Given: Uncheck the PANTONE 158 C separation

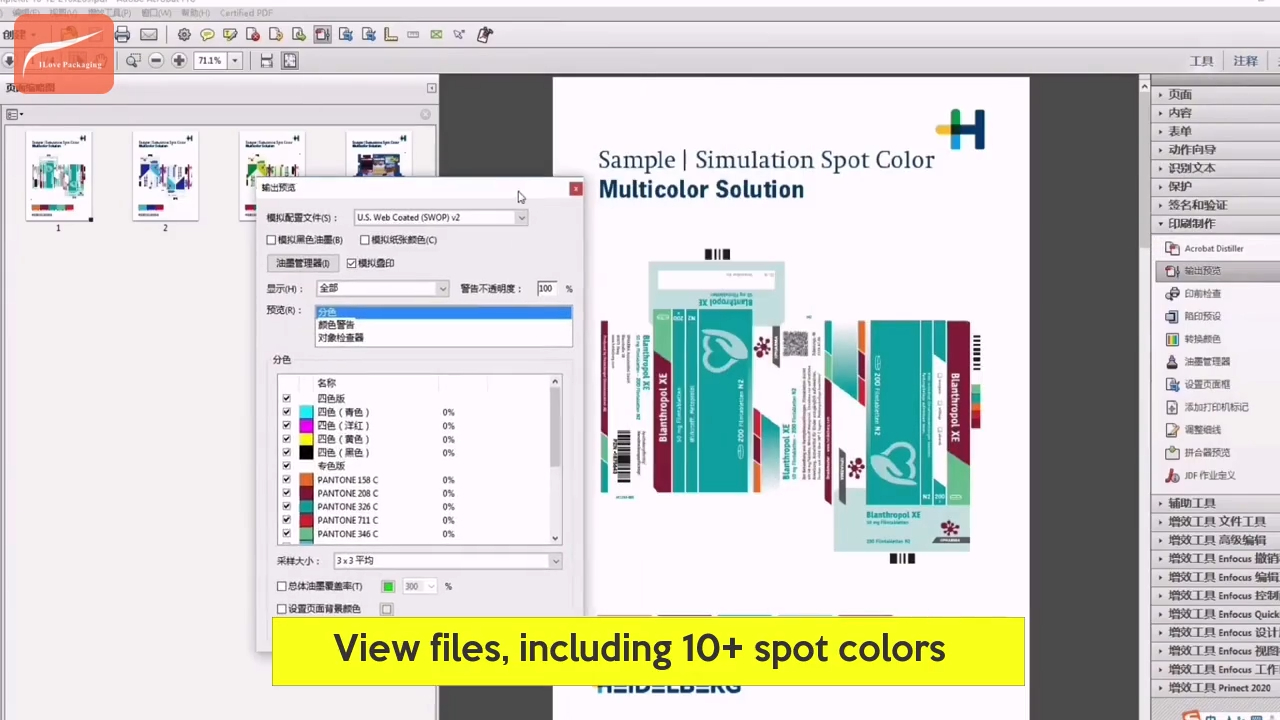Looking at the screenshot, I should click(x=287, y=480).
